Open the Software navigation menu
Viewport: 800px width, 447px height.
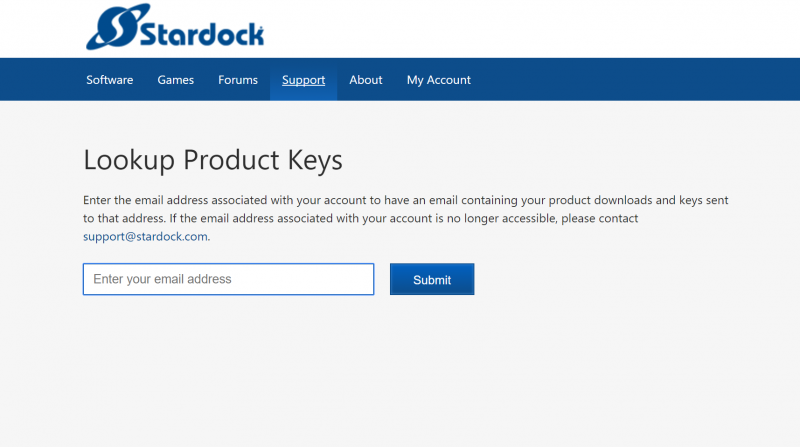click(109, 80)
